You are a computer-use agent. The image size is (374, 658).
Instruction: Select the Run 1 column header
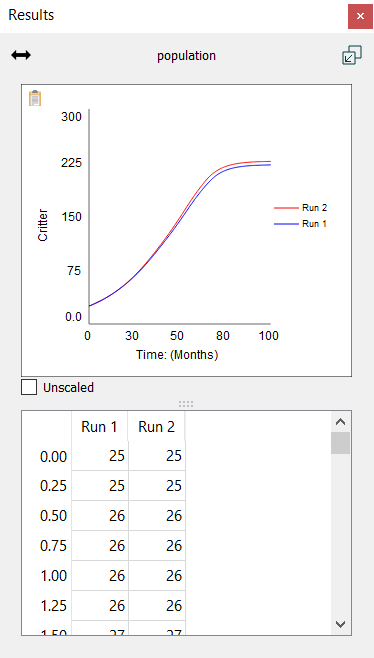point(99,427)
